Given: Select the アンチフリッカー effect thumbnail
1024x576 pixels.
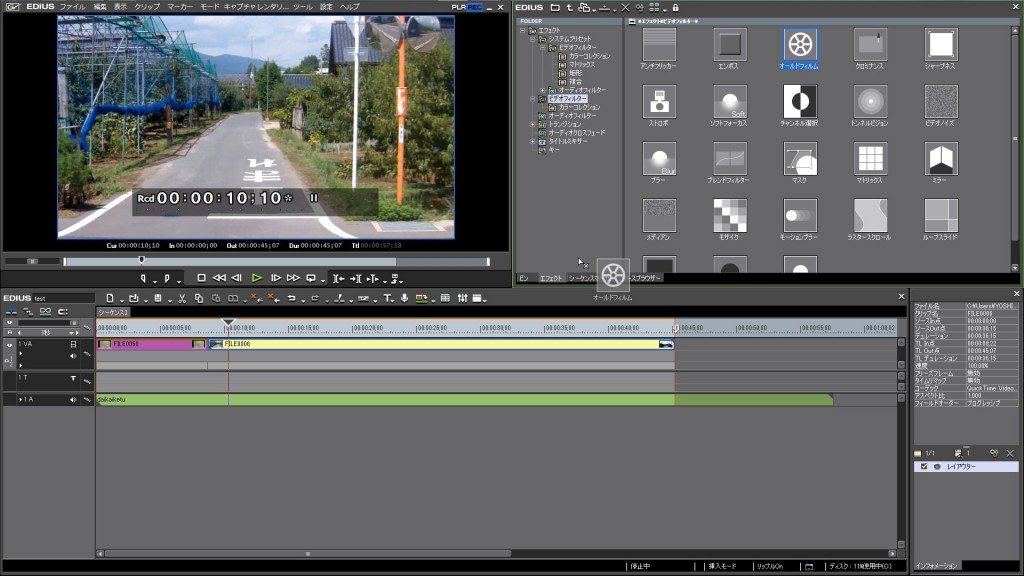Looking at the screenshot, I should [x=659, y=45].
